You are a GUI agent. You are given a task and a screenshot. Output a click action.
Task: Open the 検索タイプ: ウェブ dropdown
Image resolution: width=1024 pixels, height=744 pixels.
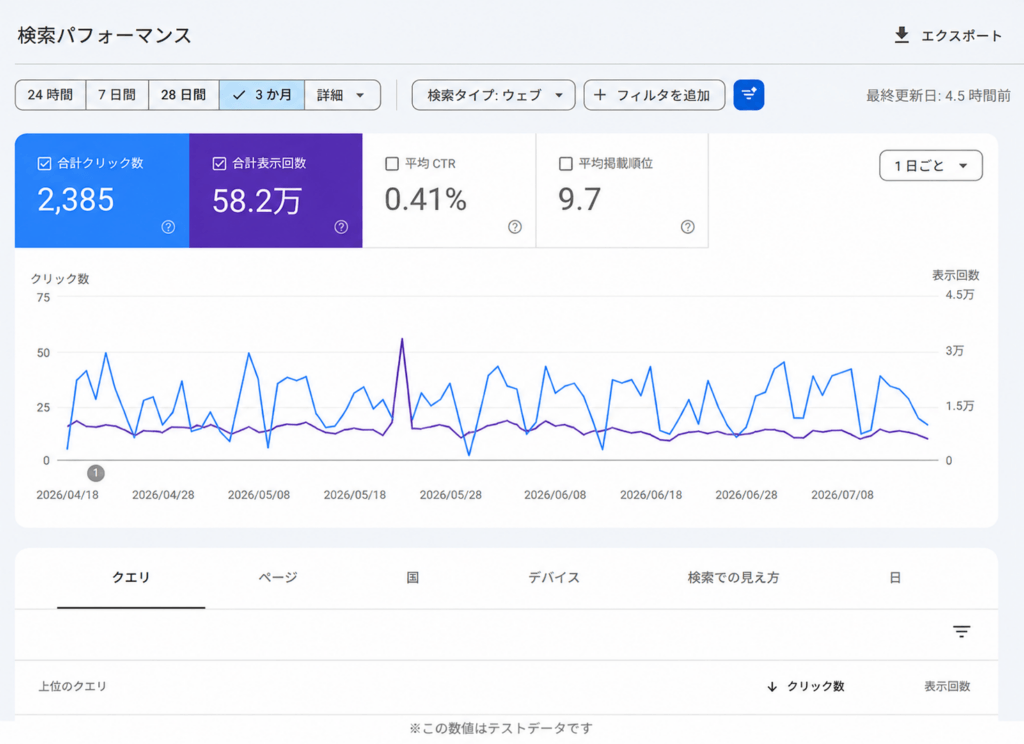point(493,95)
